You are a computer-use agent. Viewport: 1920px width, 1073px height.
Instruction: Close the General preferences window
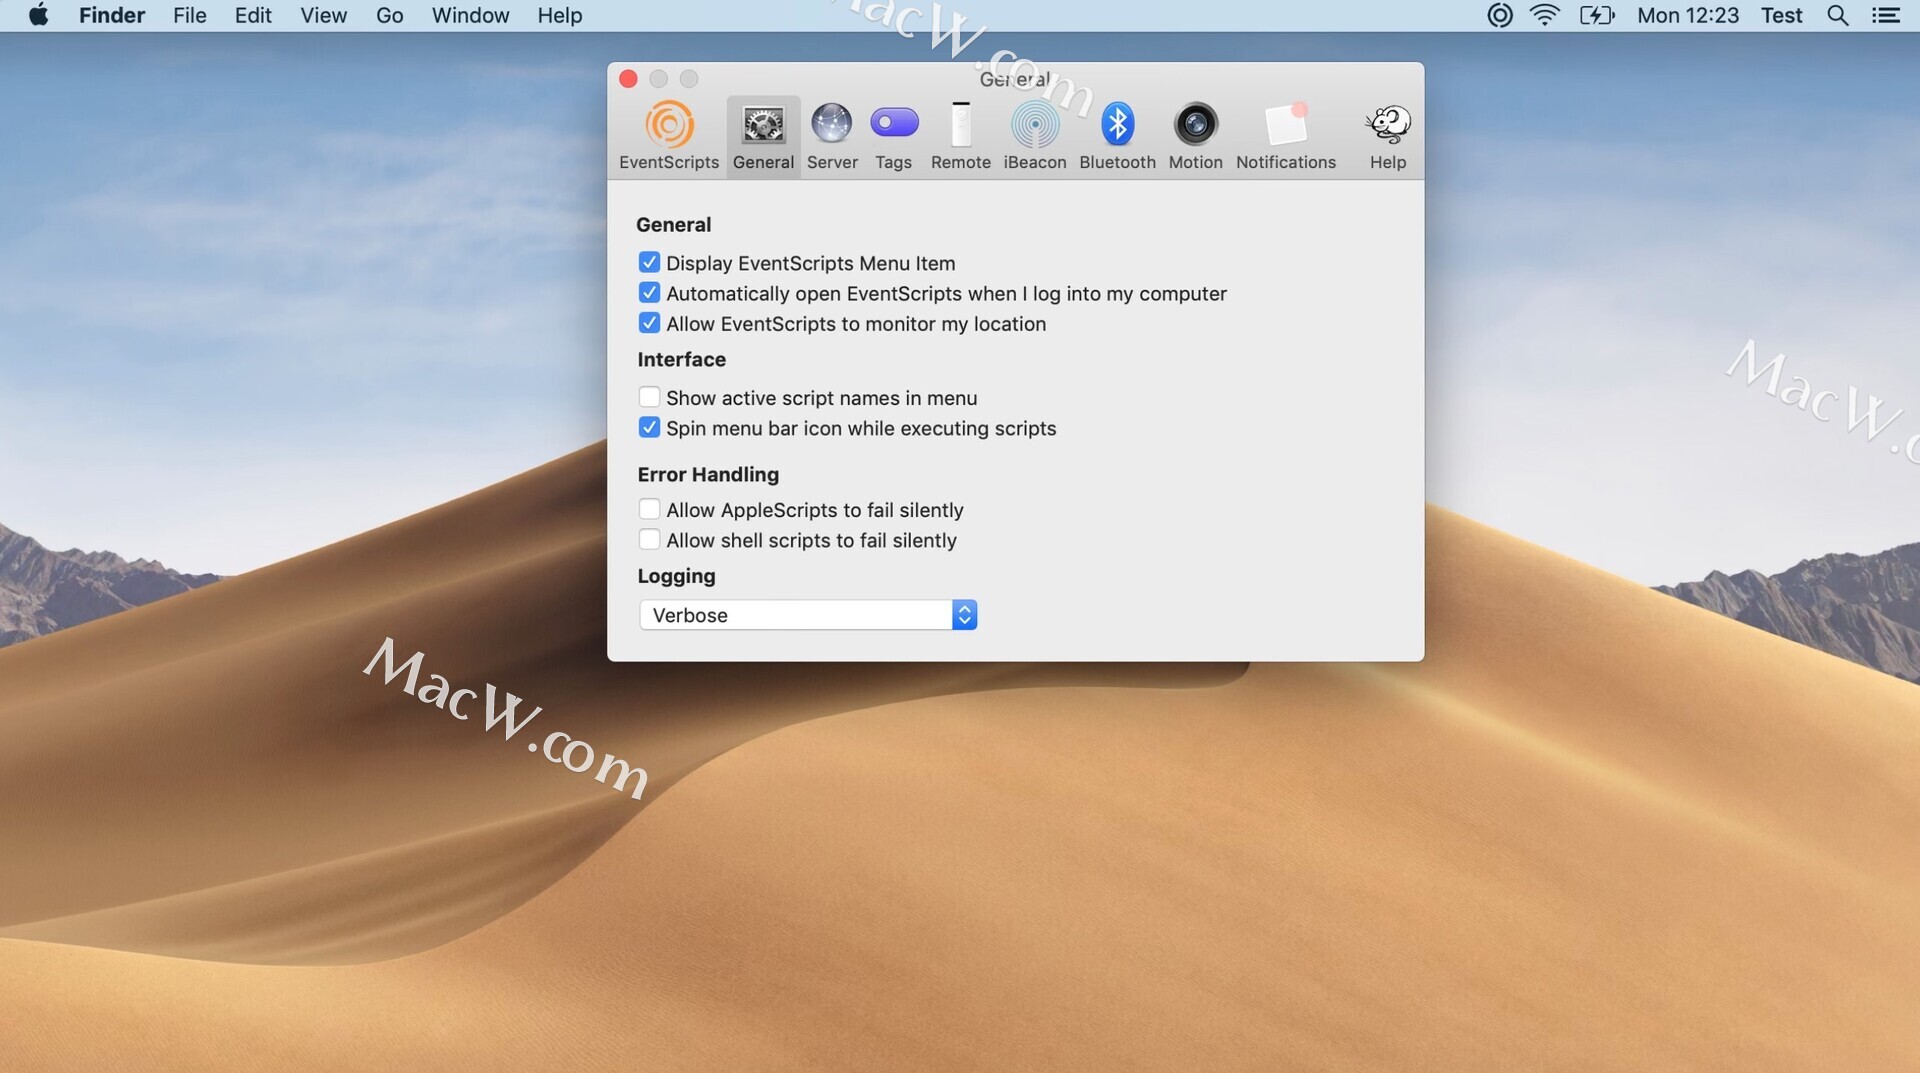pos(628,79)
